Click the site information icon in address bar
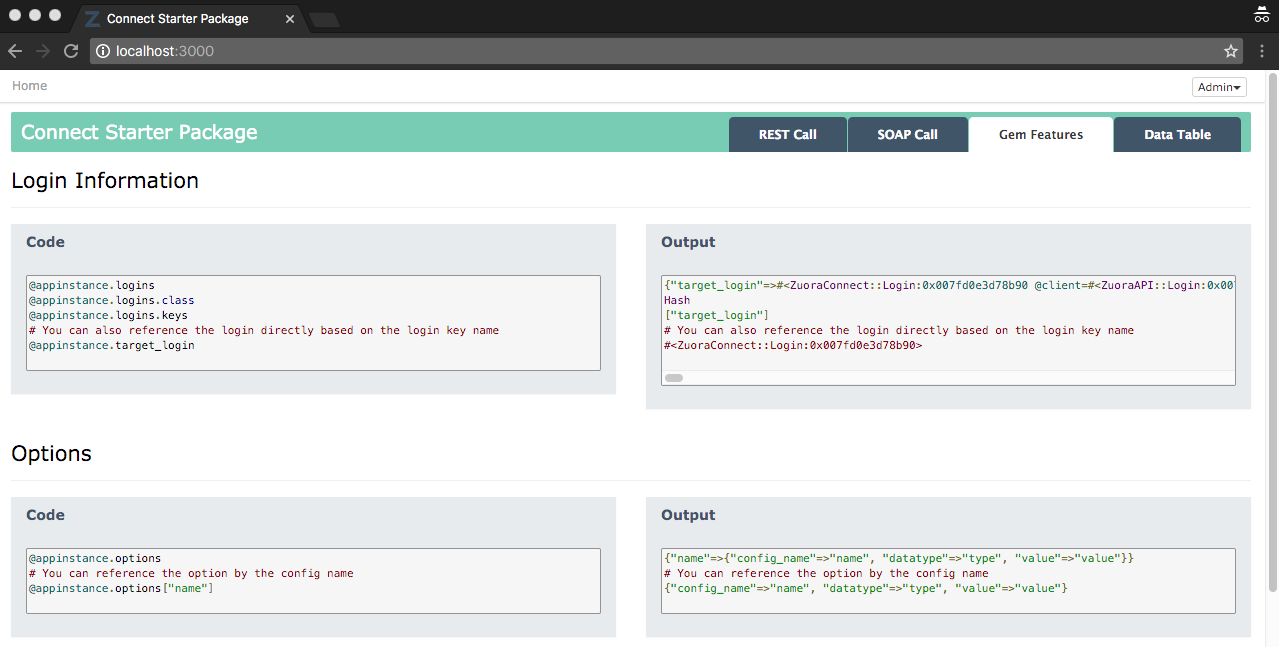This screenshot has width=1279, height=647. [103, 51]
